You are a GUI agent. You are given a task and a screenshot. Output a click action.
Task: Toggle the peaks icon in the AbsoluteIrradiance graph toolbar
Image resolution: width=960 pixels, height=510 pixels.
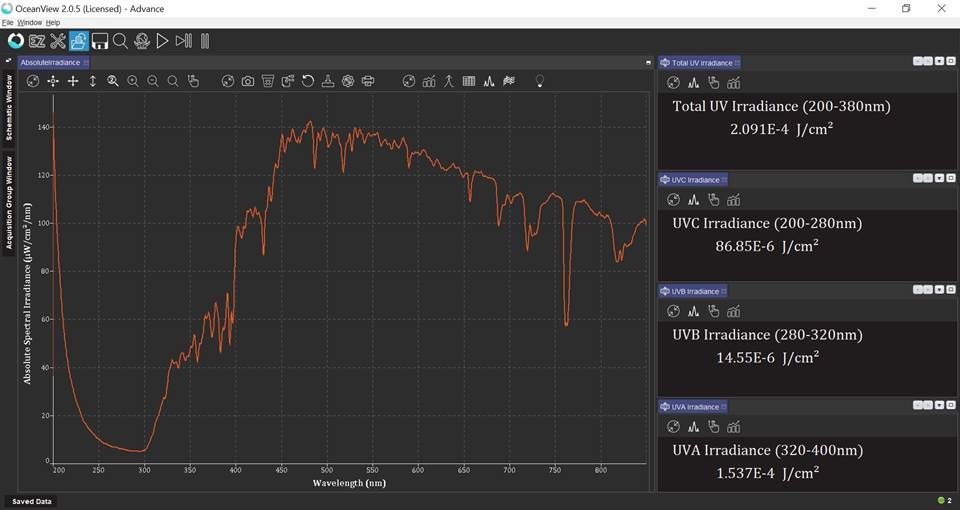489,81
